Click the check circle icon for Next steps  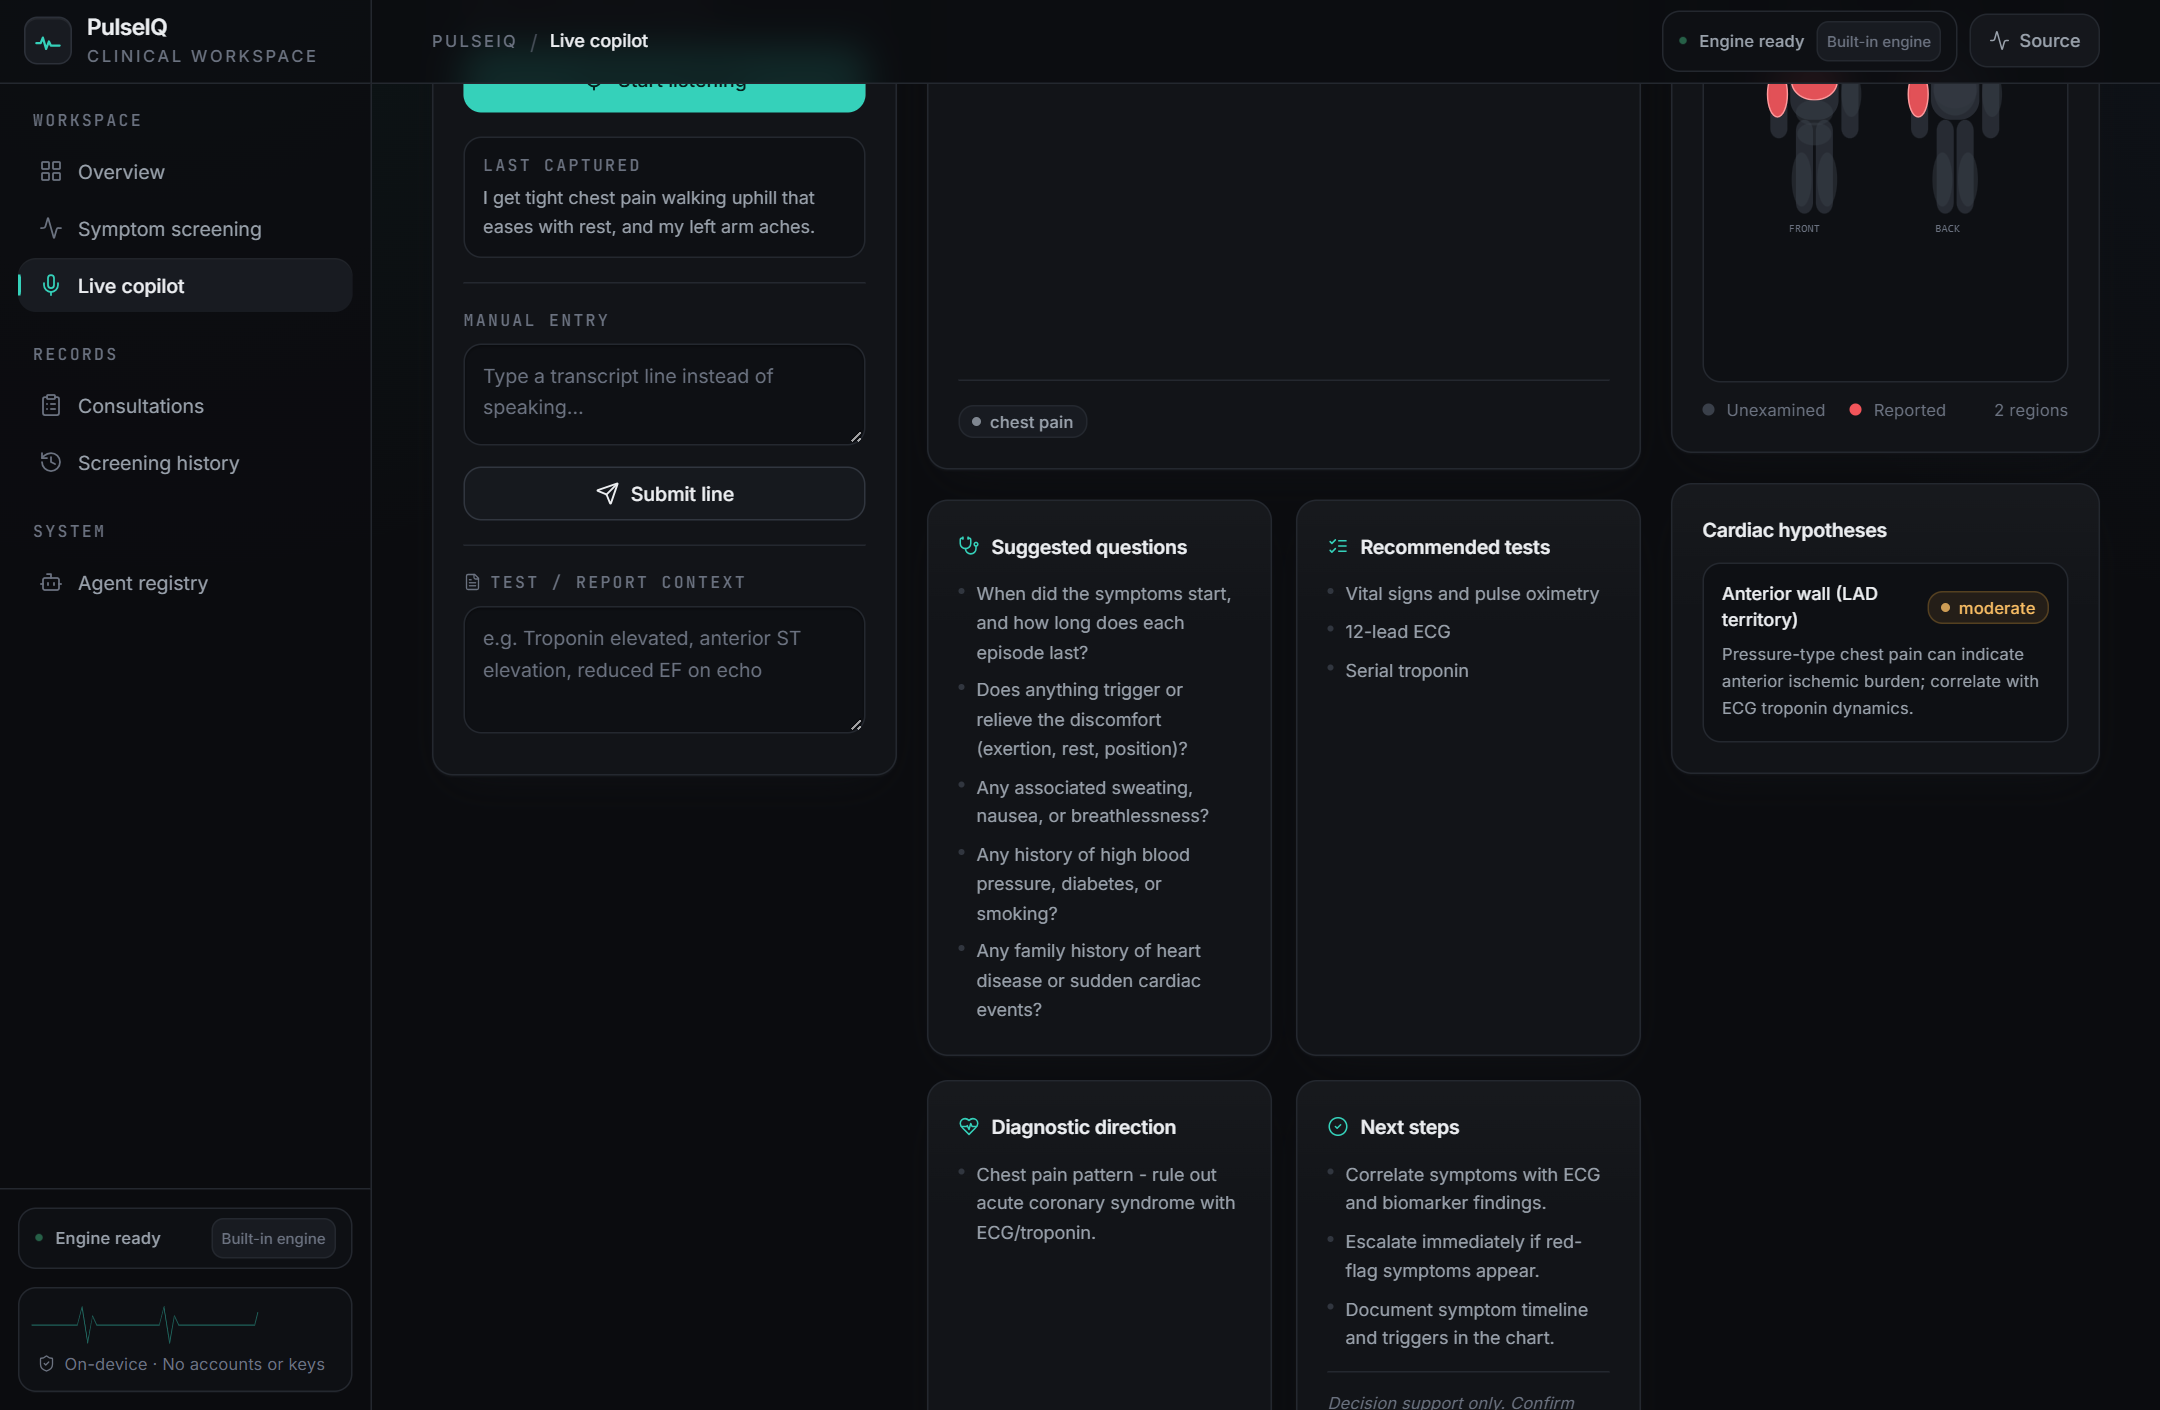[x=1338, y=1126]
